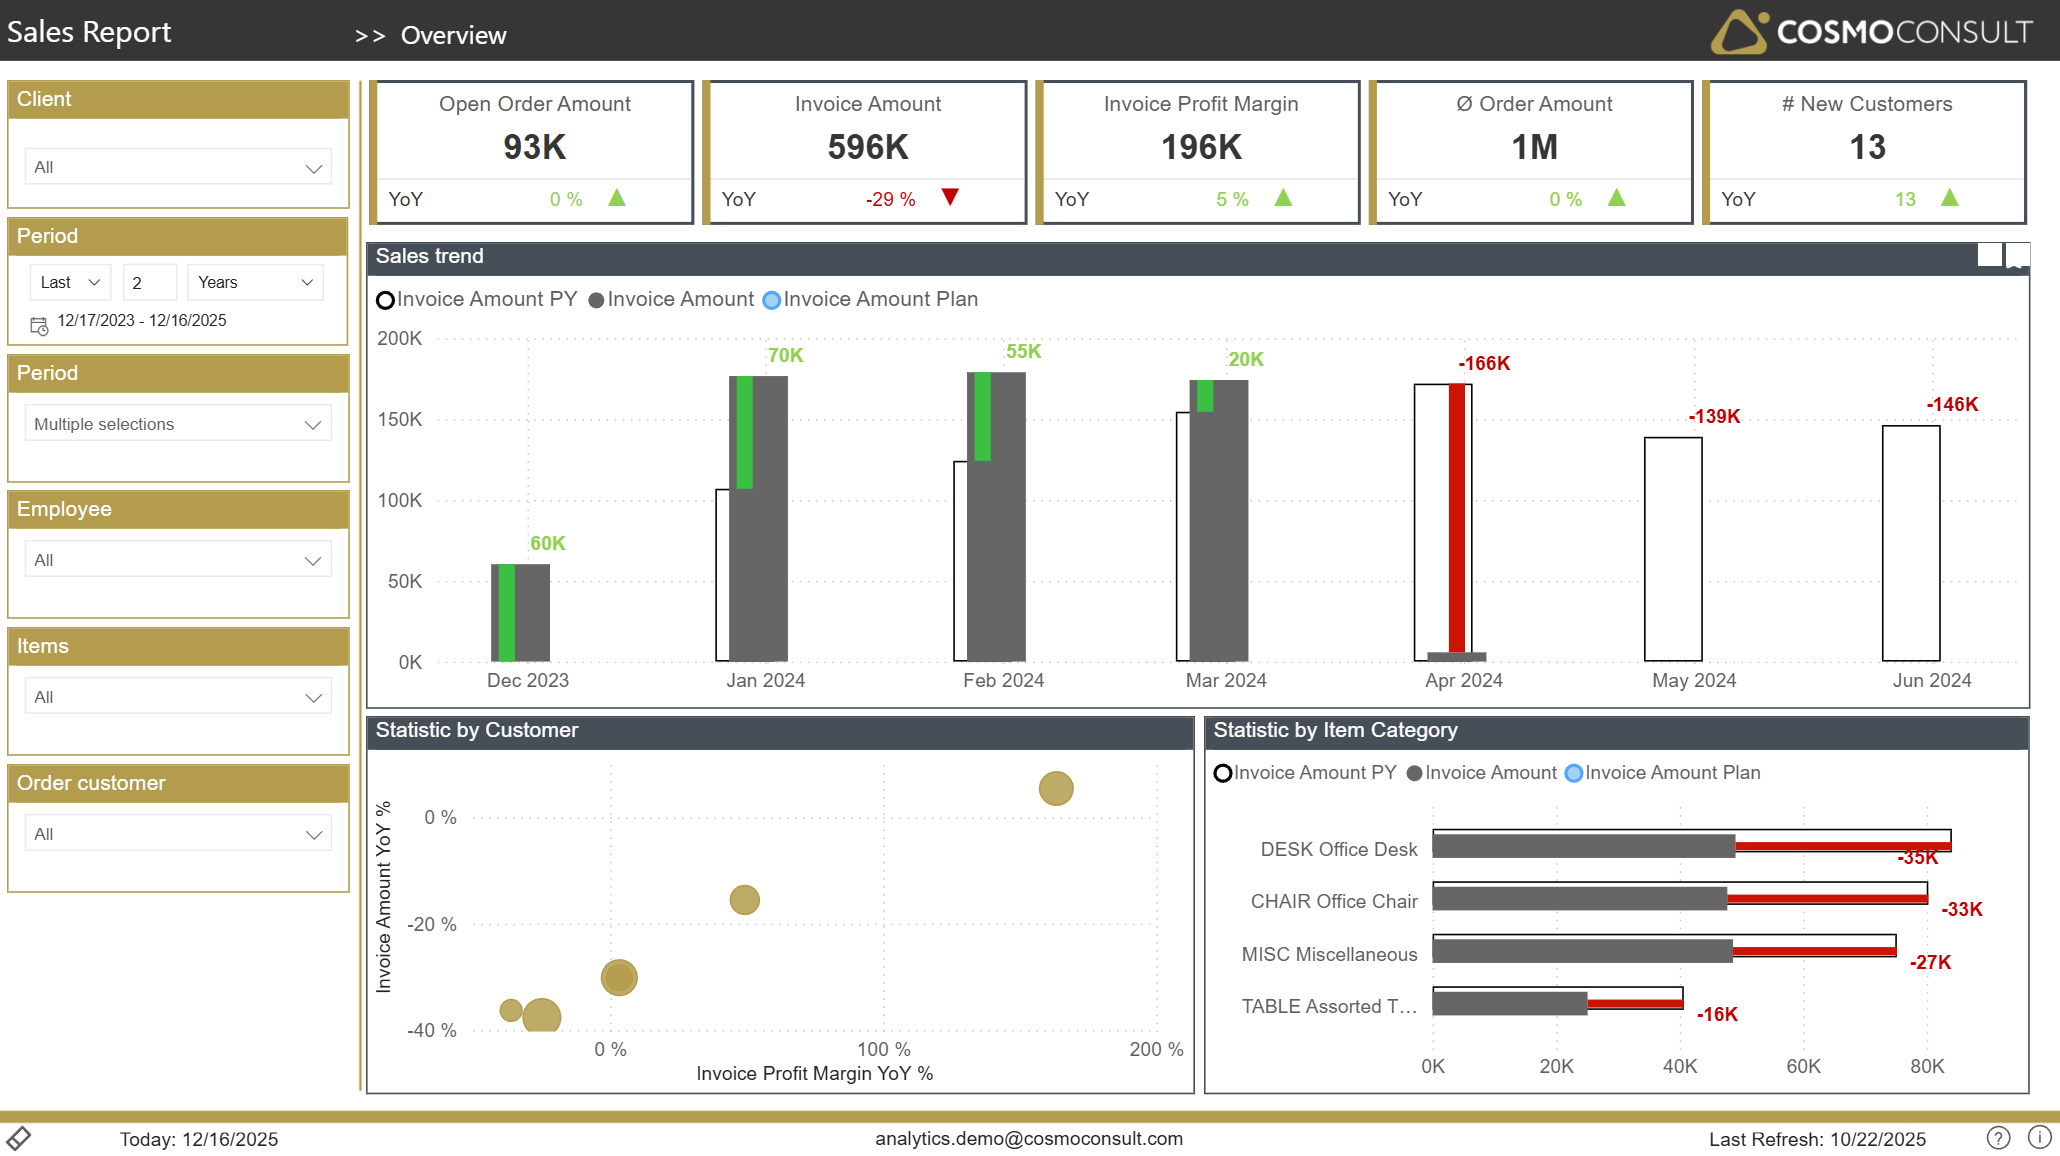This screenshot has width=2060, height=1156.
Task: Click the bookmark-shaped button in Sales trend
Action: pos(2018,256)
